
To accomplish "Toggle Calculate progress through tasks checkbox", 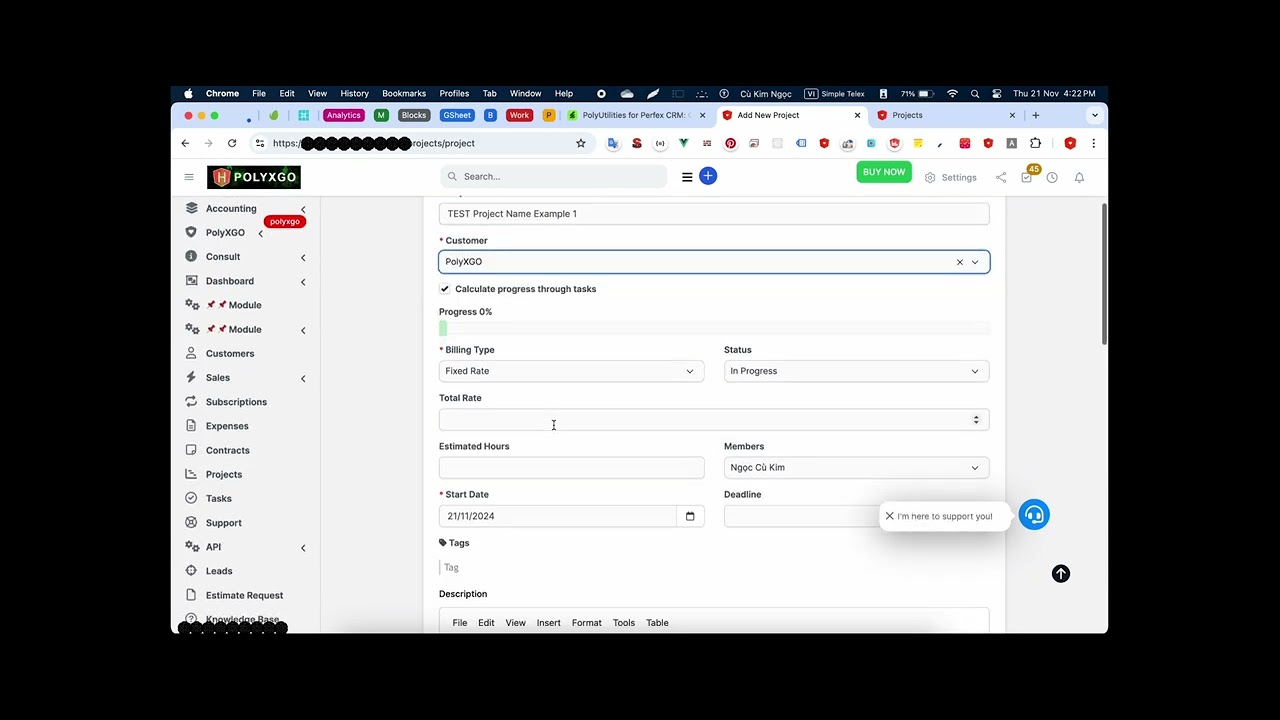I will click(x=445, y=289).
